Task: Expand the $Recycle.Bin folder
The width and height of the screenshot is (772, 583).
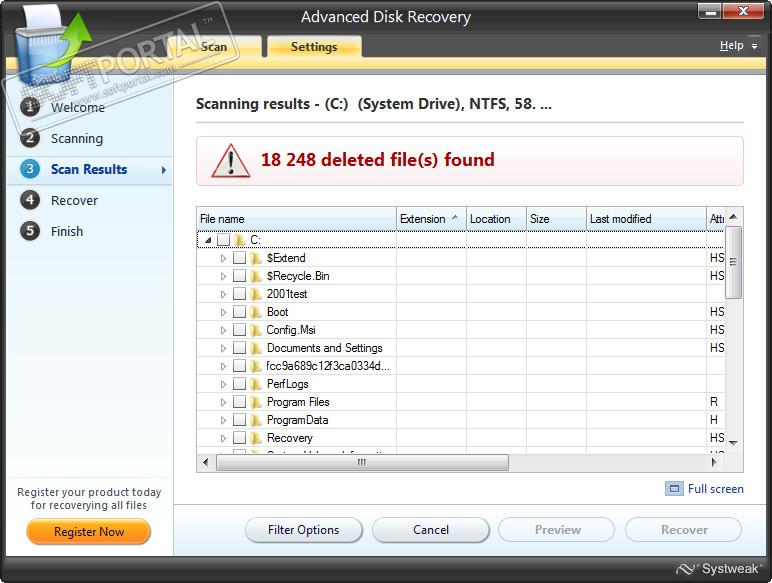Action: 224,276
